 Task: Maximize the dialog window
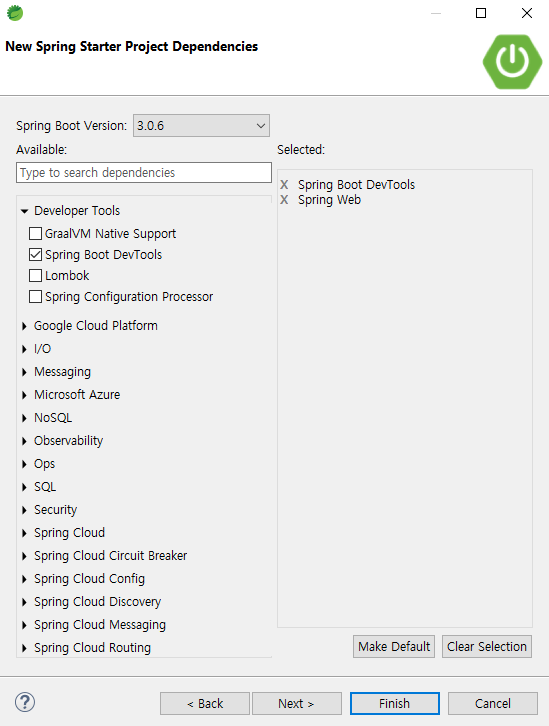pyautogui.click(x=481, y=13)
